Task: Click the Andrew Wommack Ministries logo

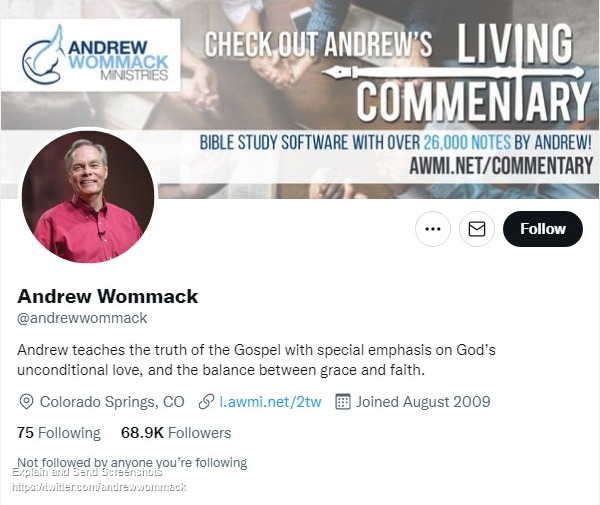Action: point(91,55)
